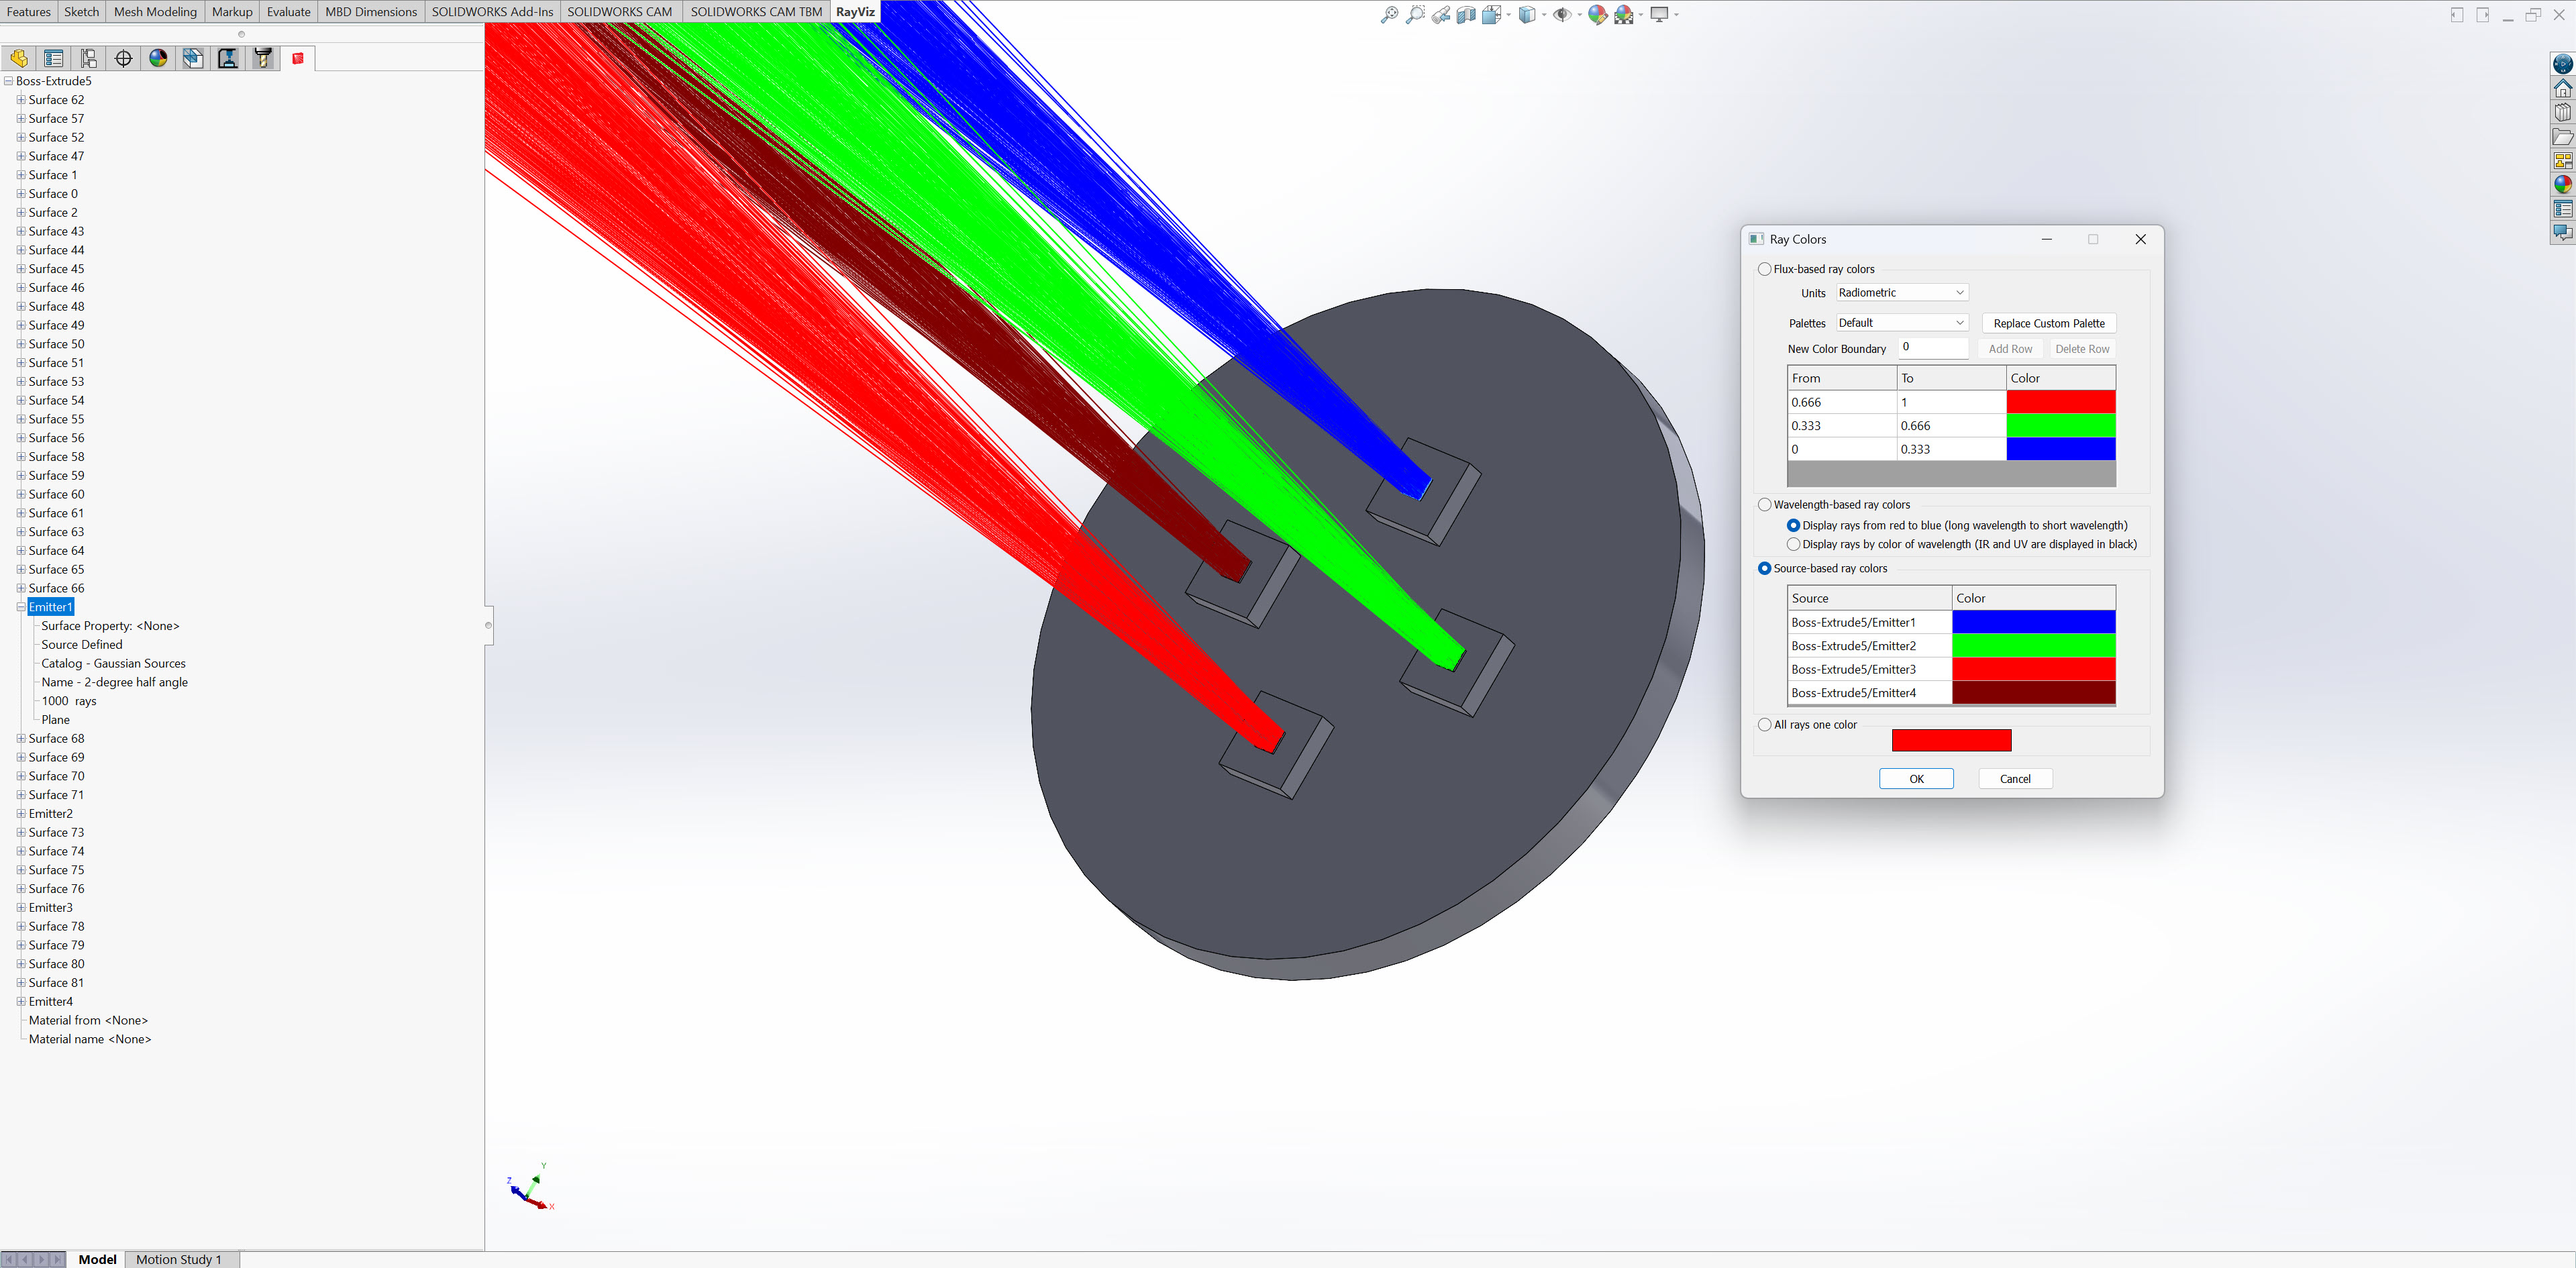Open the ConfigurationManager tab icon

(89, 58)
